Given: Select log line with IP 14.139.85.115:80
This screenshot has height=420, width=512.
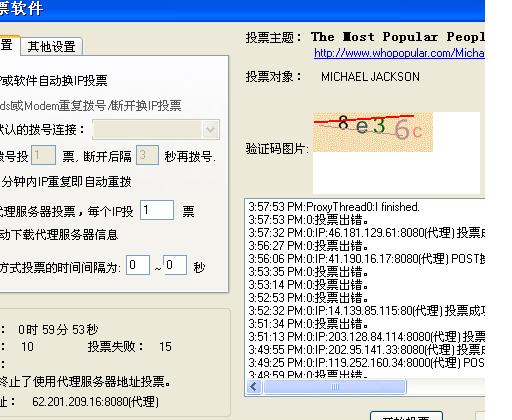Looking at the screenshot, I should click(x=366, y=311).
